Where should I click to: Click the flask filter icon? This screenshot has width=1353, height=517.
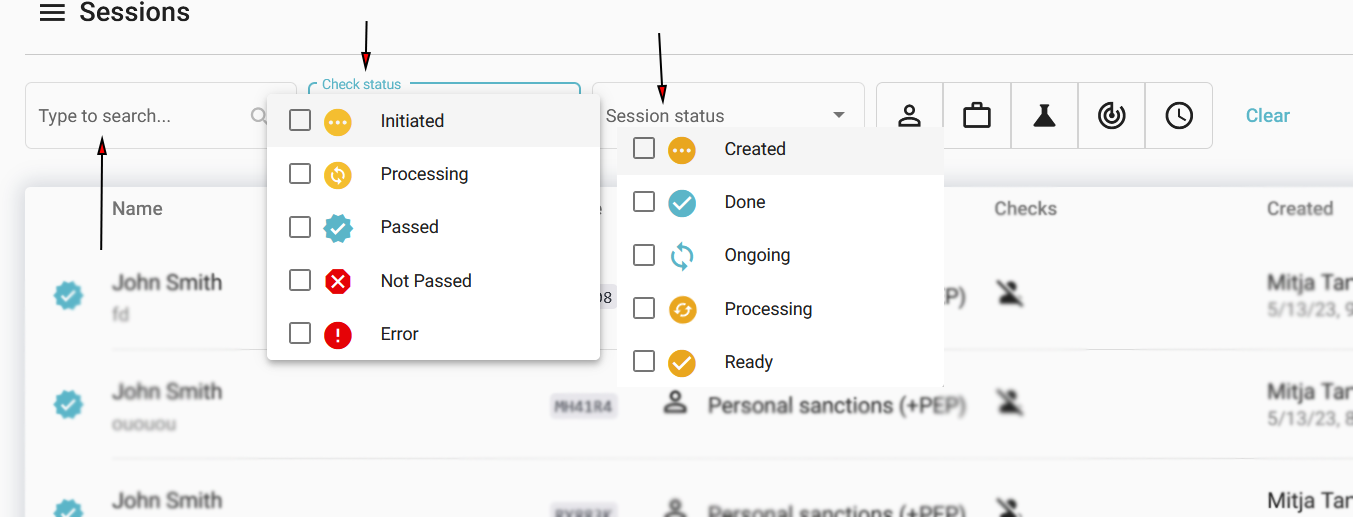[x=1045, y=116]
